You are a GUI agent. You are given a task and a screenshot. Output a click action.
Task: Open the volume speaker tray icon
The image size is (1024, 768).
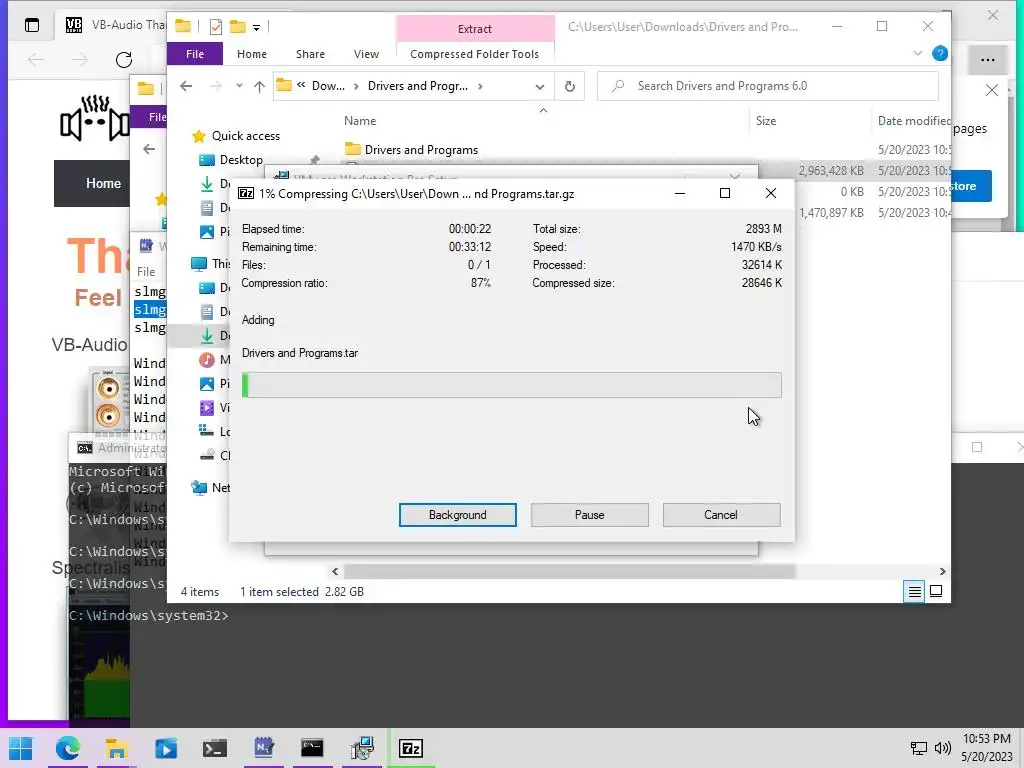(x=942, y=748)
